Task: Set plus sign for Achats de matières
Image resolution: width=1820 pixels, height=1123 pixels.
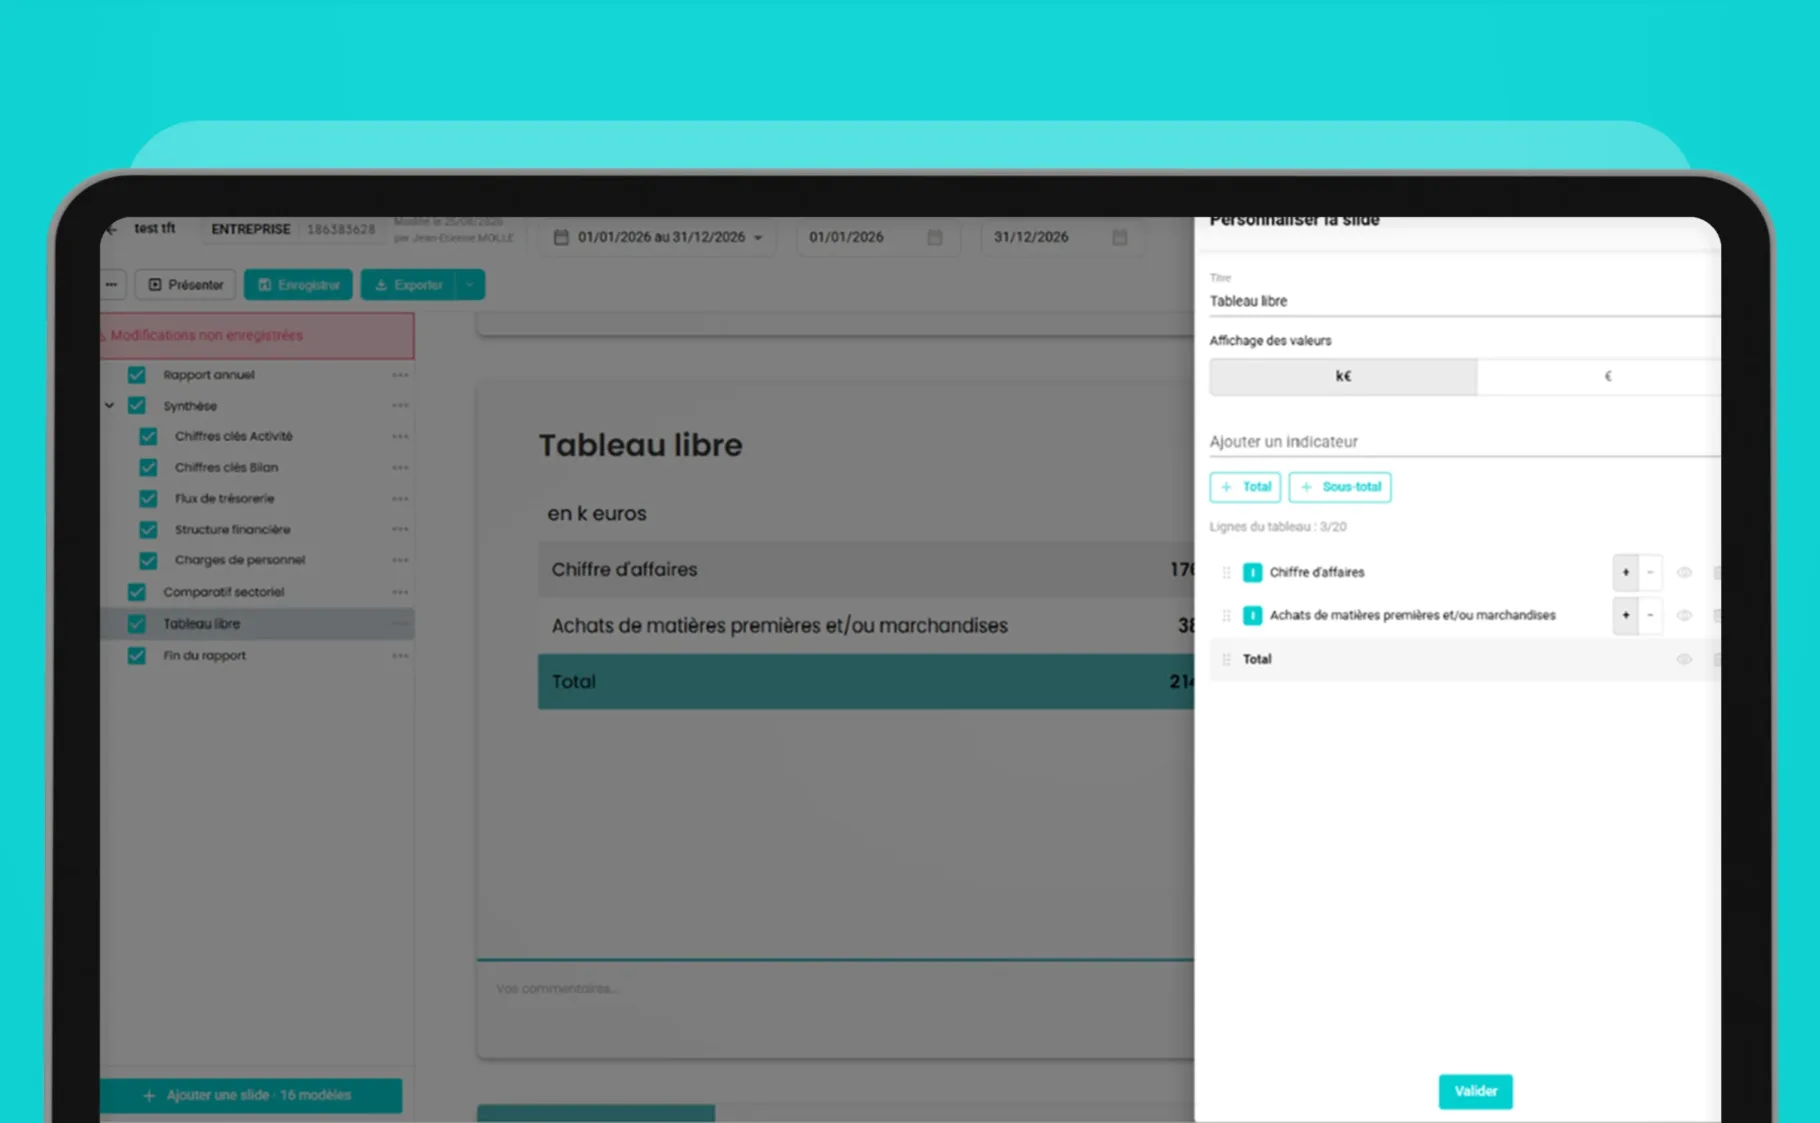Action: pyautogui.click(x=1626, y=616)
